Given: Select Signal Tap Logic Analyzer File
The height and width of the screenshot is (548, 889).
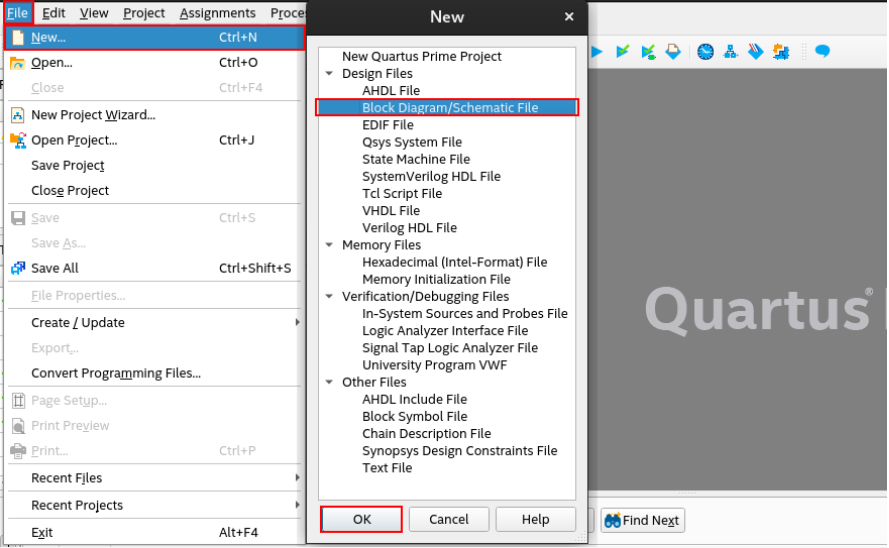Looking at the screenshot, I should (450, 348).
